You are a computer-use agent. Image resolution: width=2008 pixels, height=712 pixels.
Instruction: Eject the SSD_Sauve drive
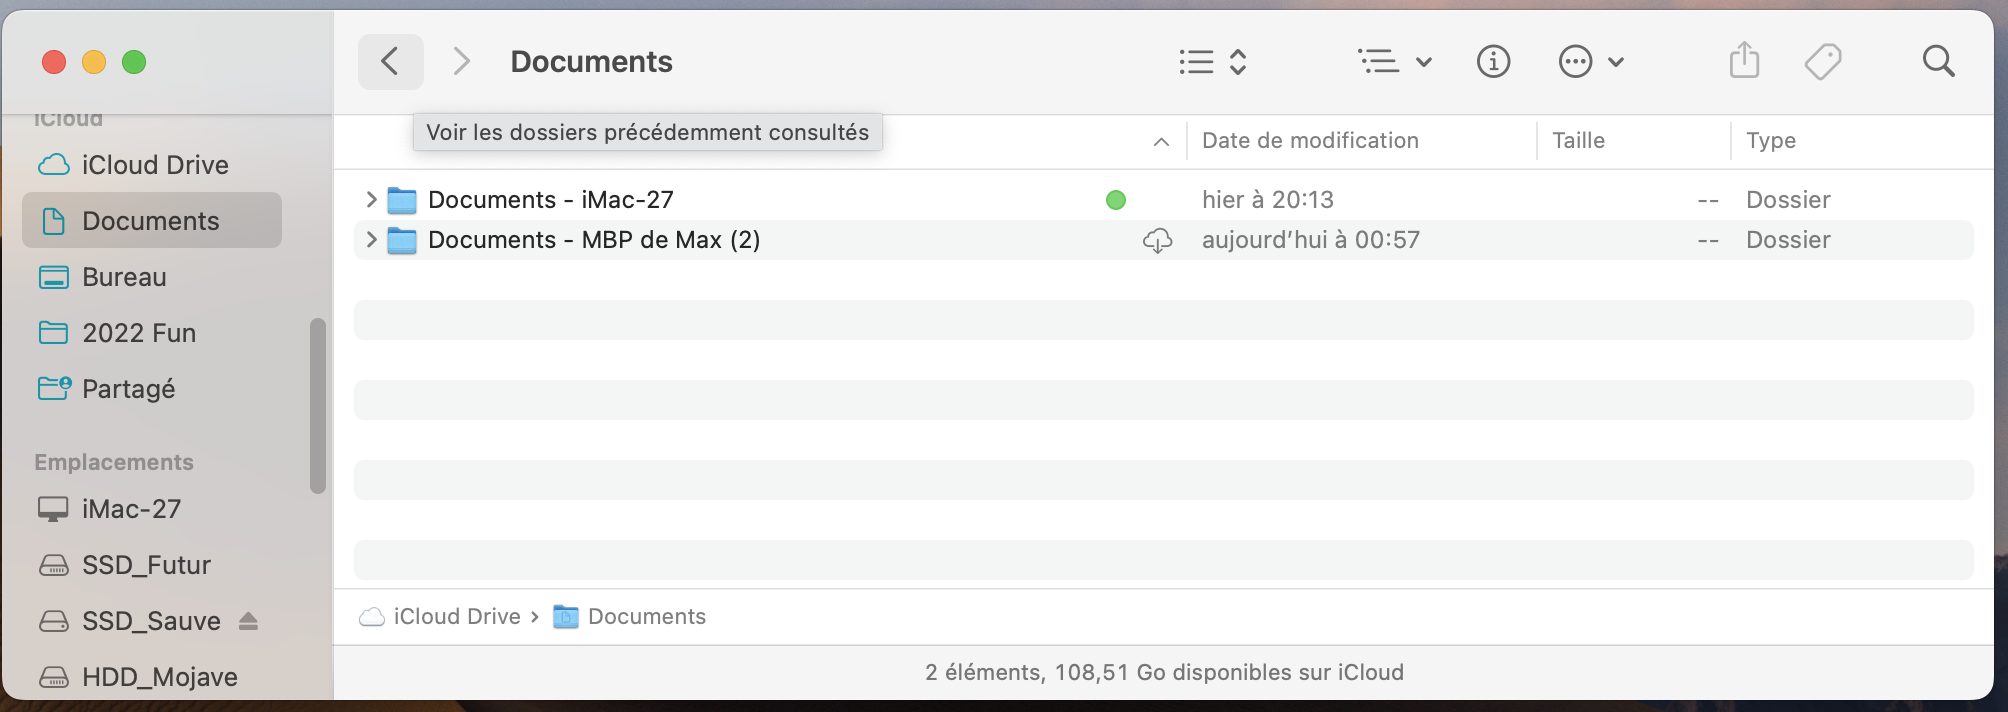tap(249, 621)
